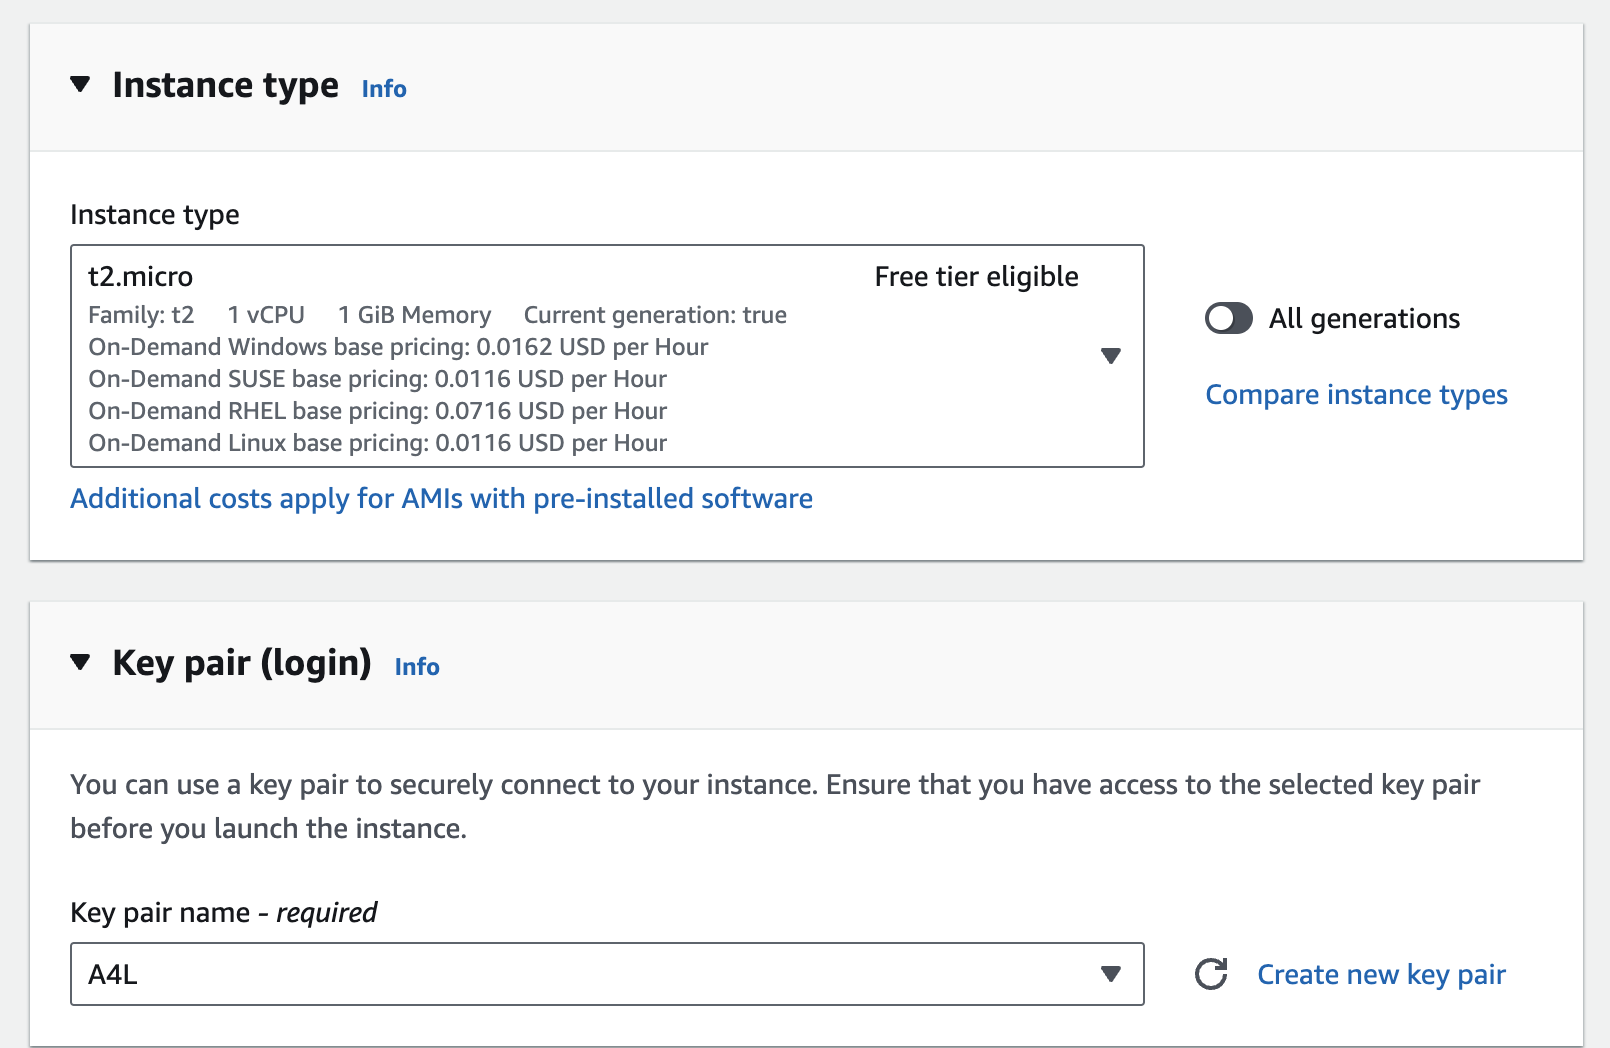Click Compare instance types link
This screenshot has width=1610, height=1048.
pyautogui.click(x=1356, y=395)
